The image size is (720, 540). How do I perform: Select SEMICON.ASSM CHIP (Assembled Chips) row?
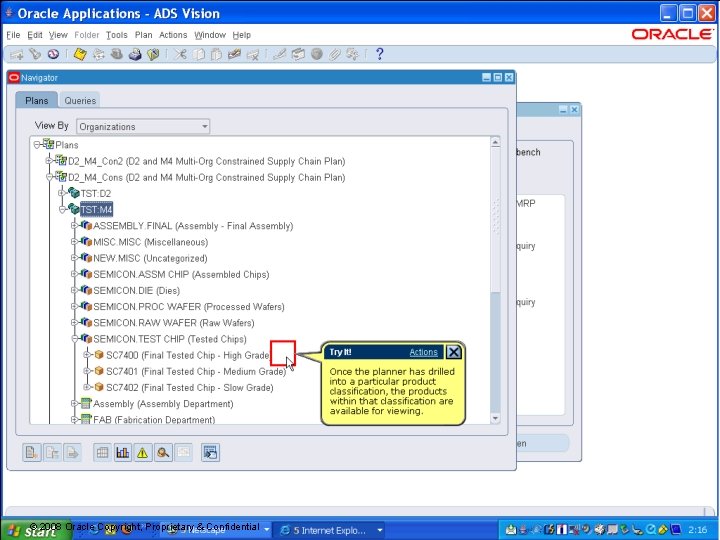point(181,275)
